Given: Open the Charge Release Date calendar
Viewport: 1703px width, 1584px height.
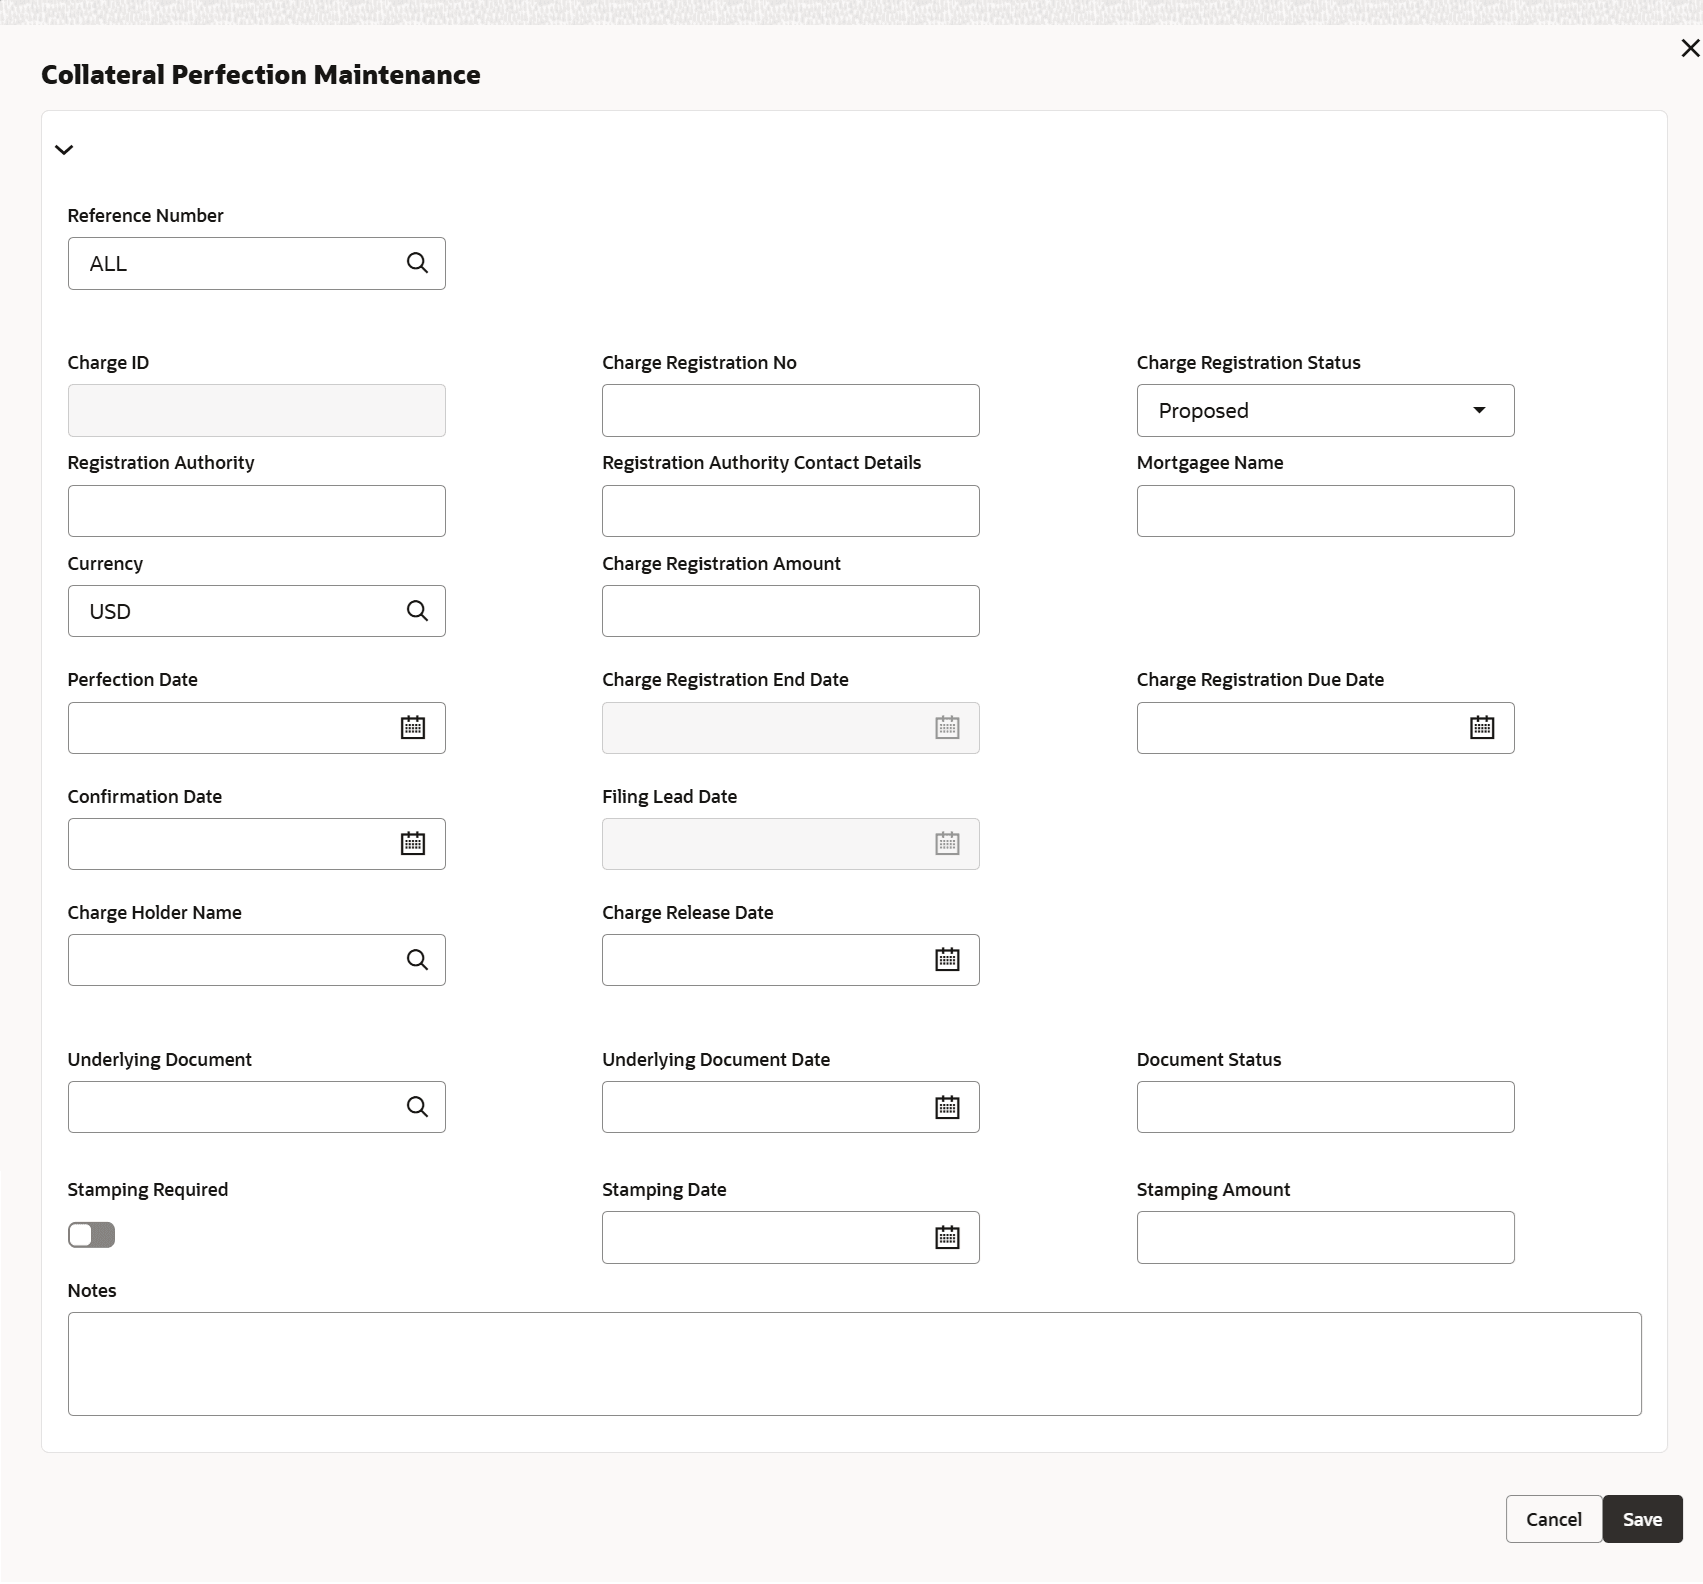Looking at the screenshot, I should click(947, 960).
